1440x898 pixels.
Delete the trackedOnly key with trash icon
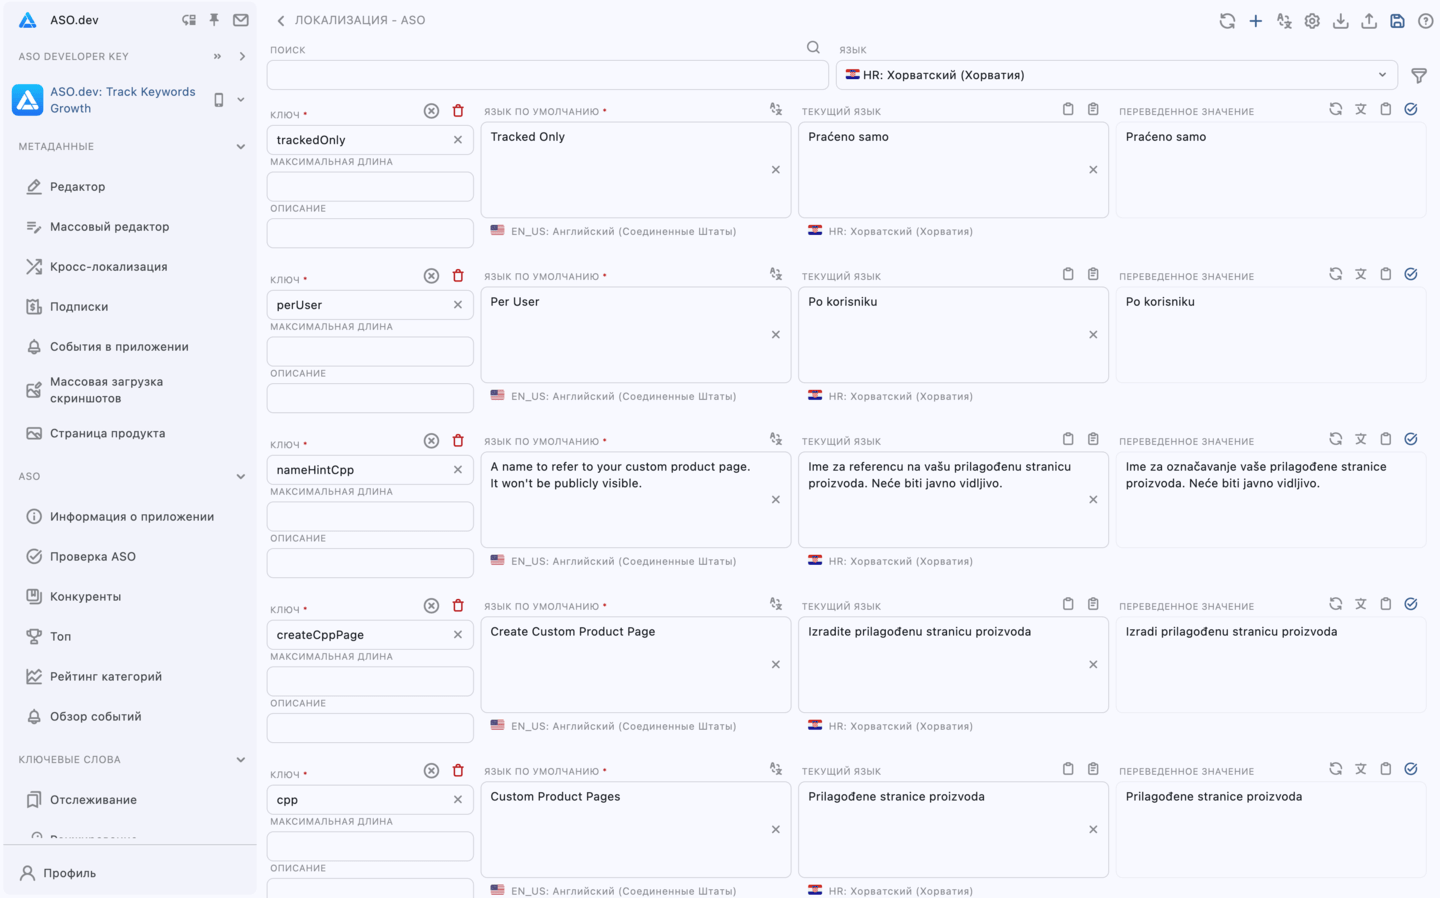pos(458,111)
